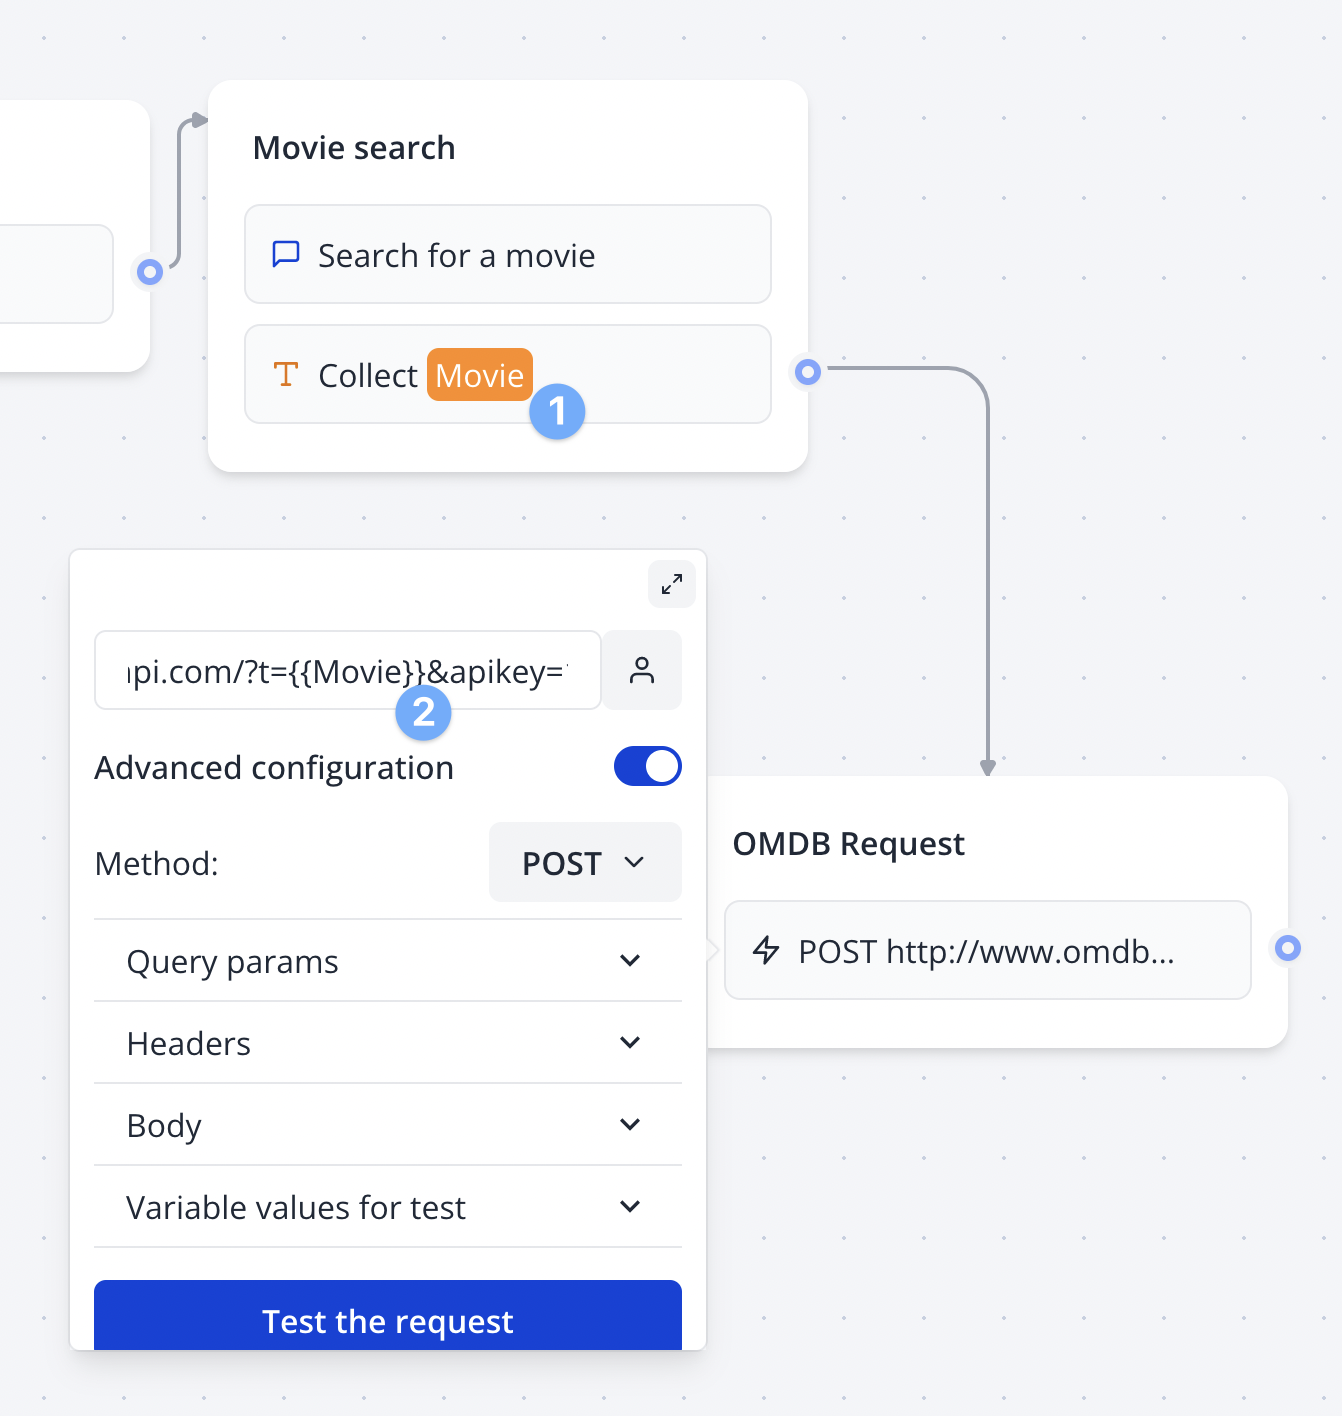Select the POST http://www.omdb... webhook block
1342x1416 pixels.
[987, 950]
